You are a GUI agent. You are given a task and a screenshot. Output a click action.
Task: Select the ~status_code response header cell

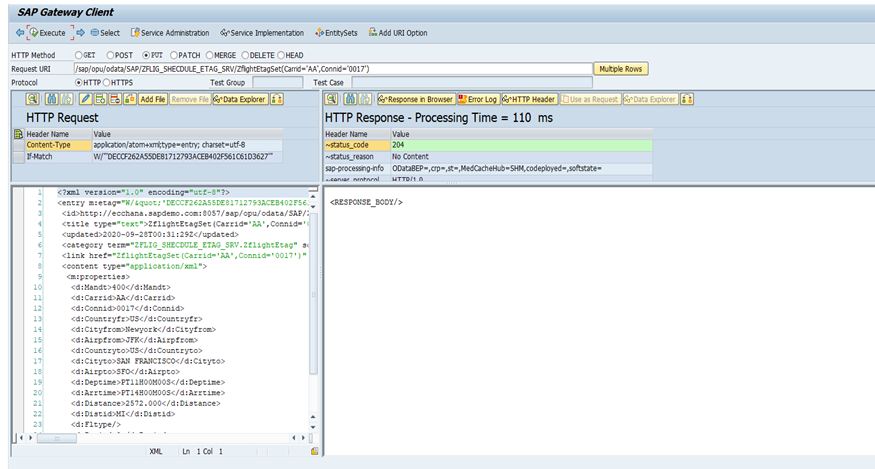coord(357,145)
